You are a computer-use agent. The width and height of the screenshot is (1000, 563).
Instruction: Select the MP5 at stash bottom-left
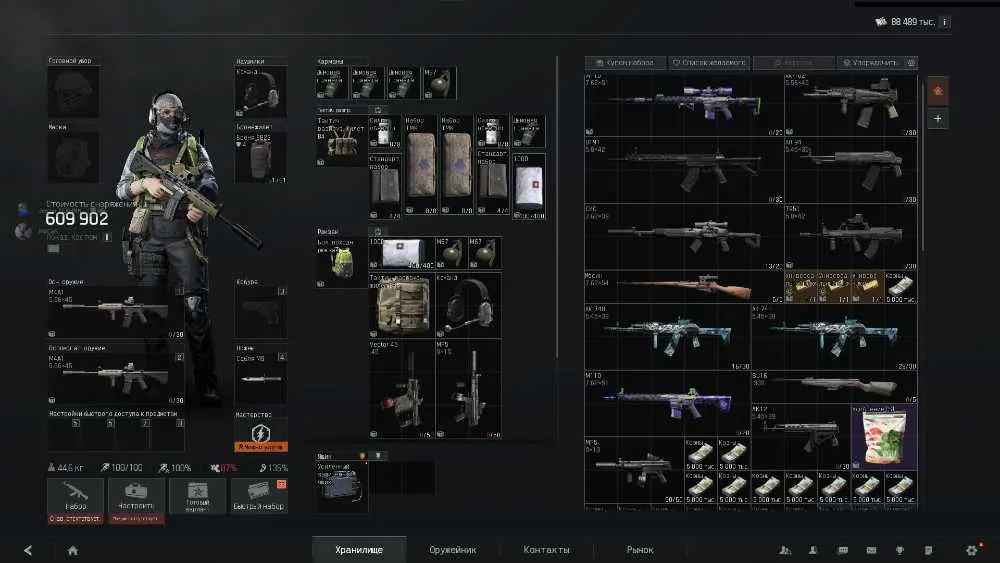point(634,471)
